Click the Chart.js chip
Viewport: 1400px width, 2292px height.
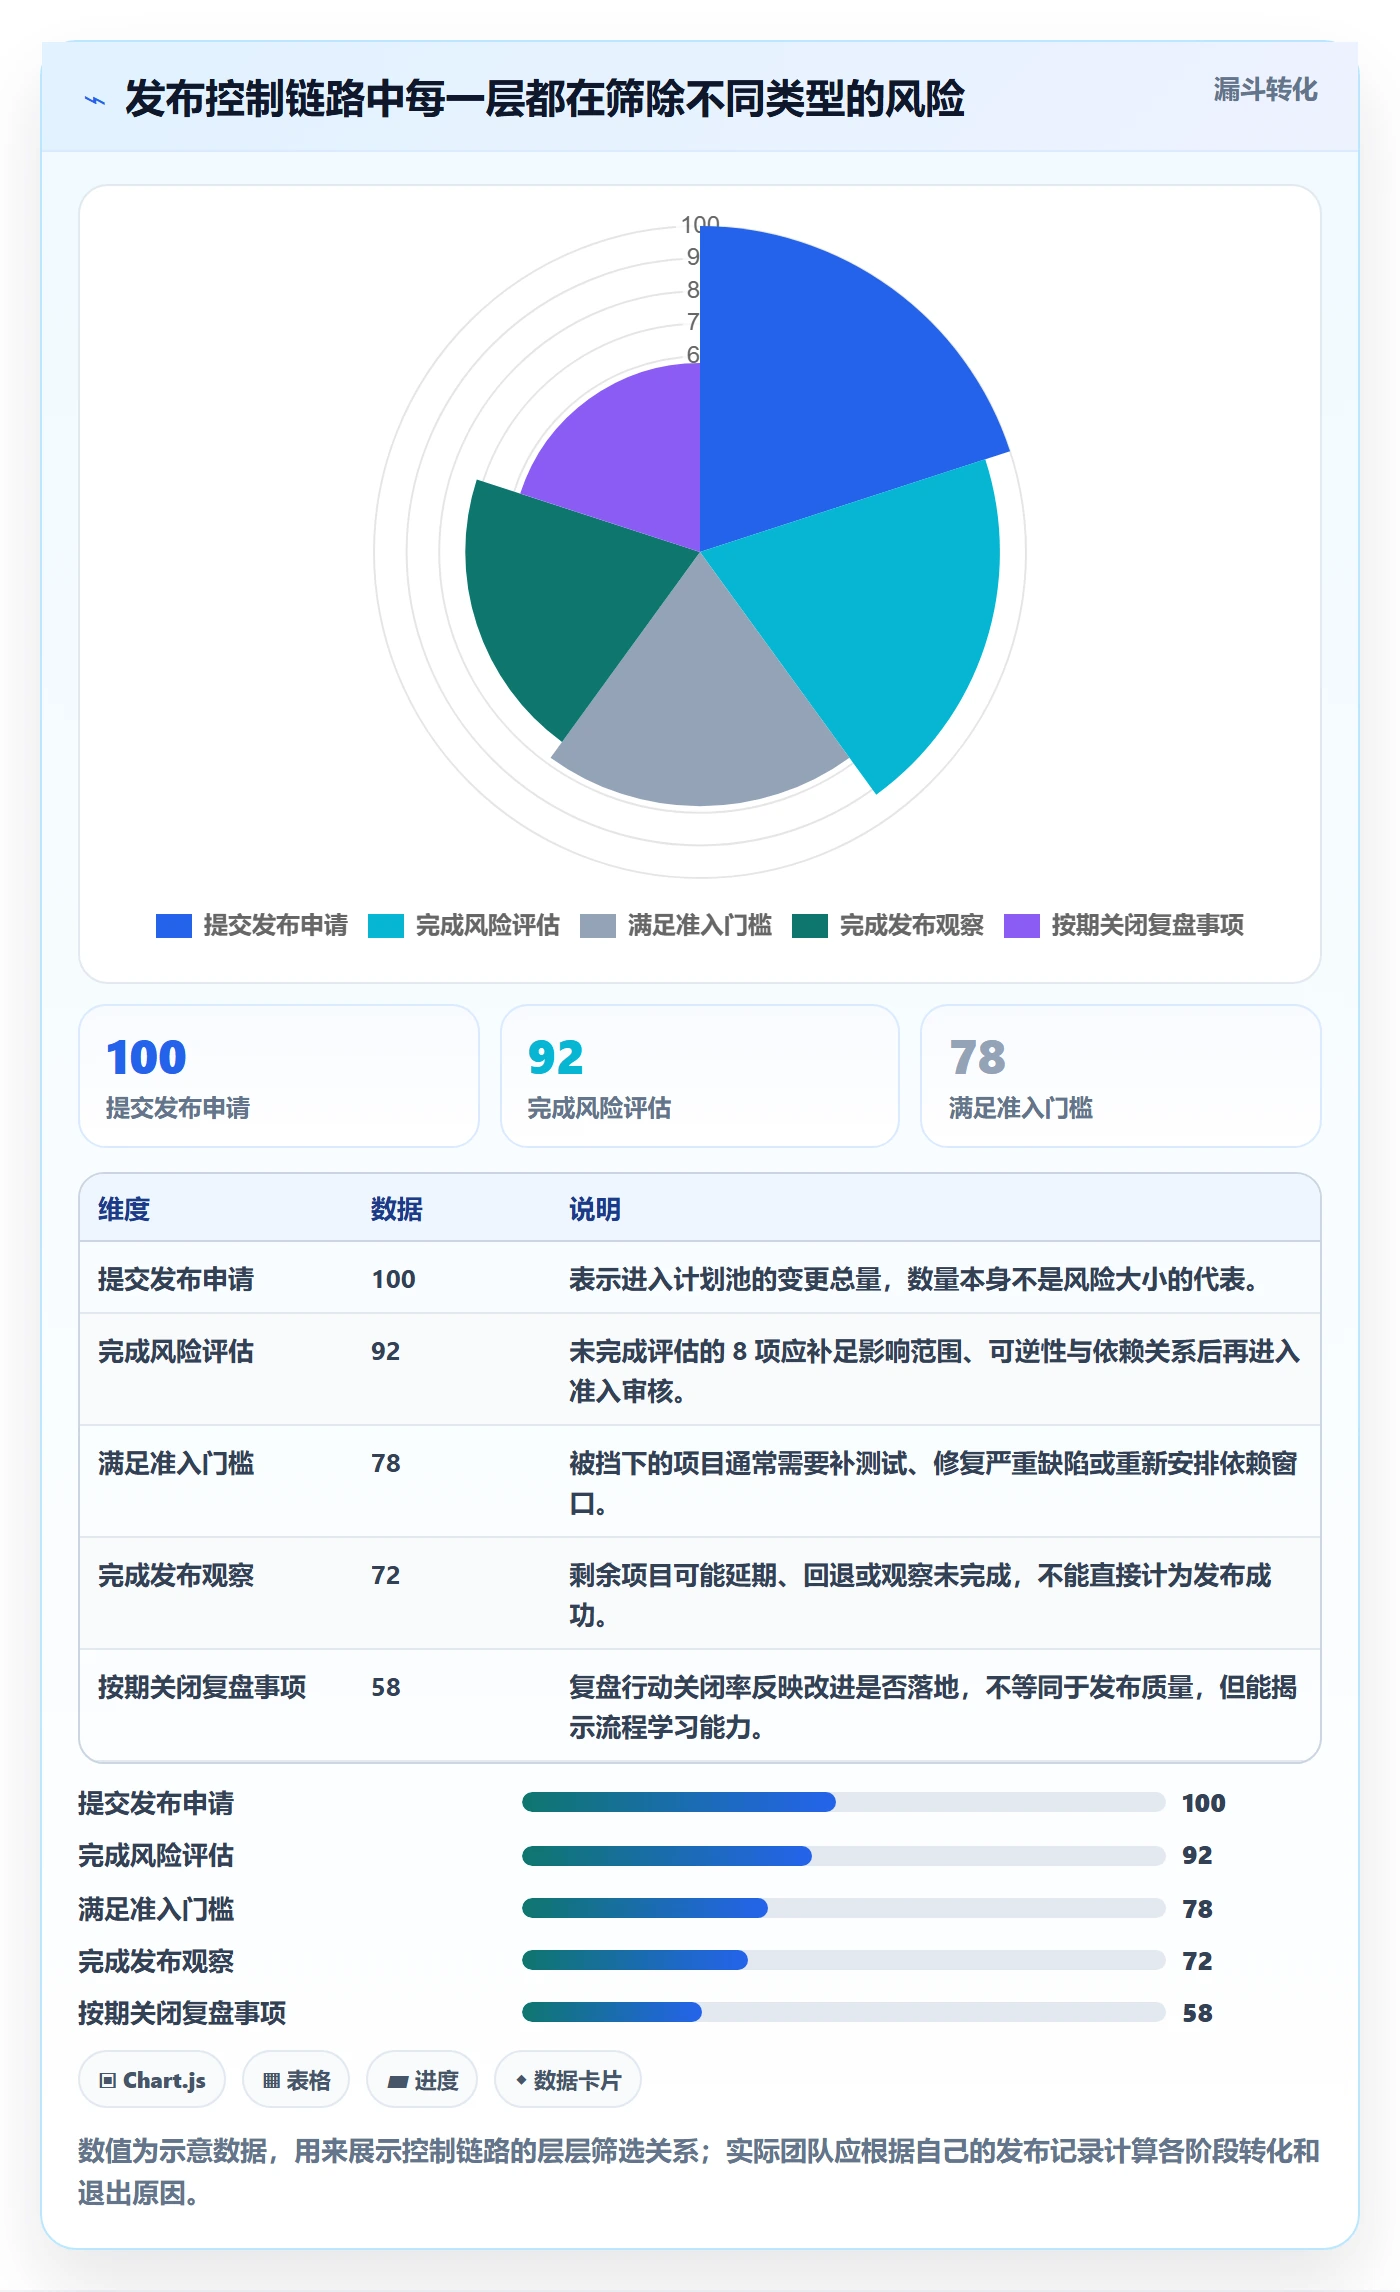[152, 2080]
